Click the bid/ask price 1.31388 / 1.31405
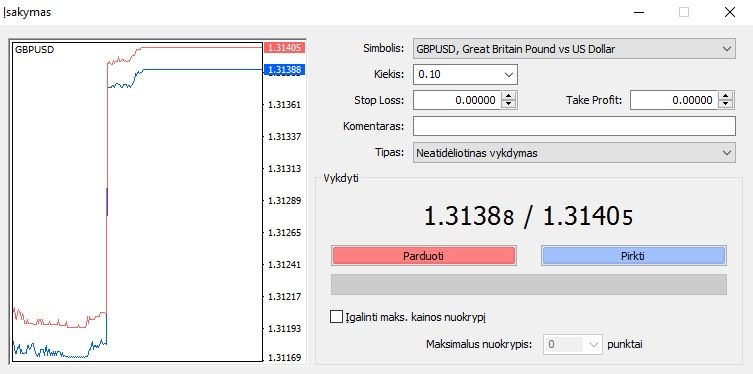Viewport: 753px width, 374px height. tap(528, 217)
